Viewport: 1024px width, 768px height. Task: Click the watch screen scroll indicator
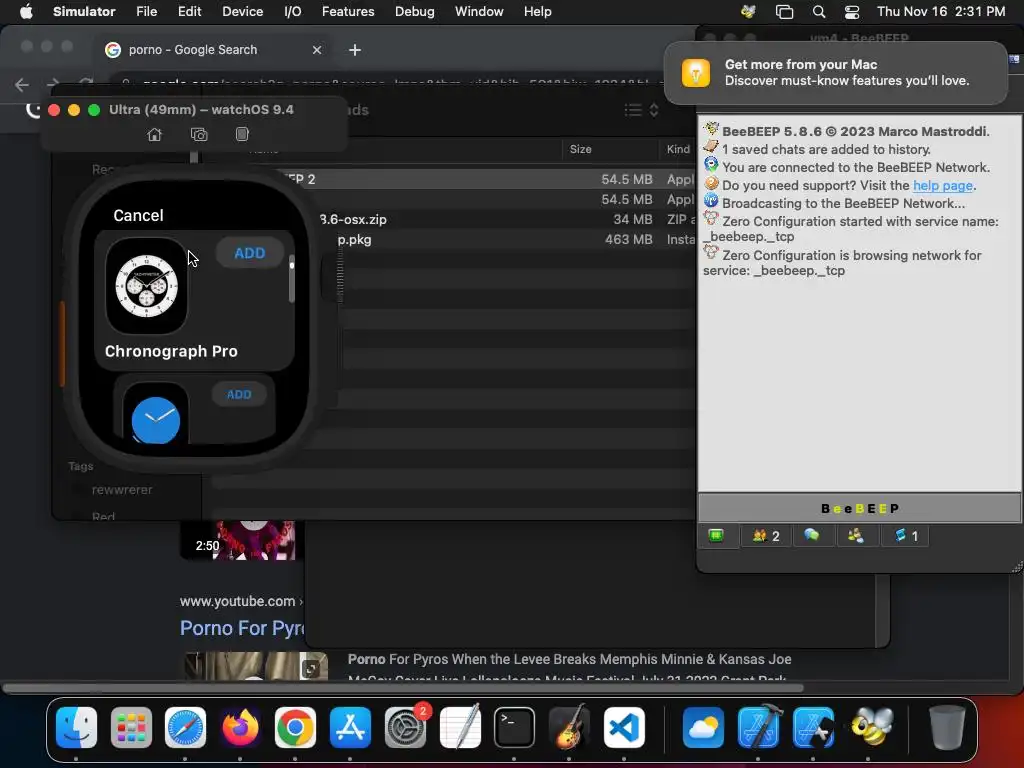(291, 280)
